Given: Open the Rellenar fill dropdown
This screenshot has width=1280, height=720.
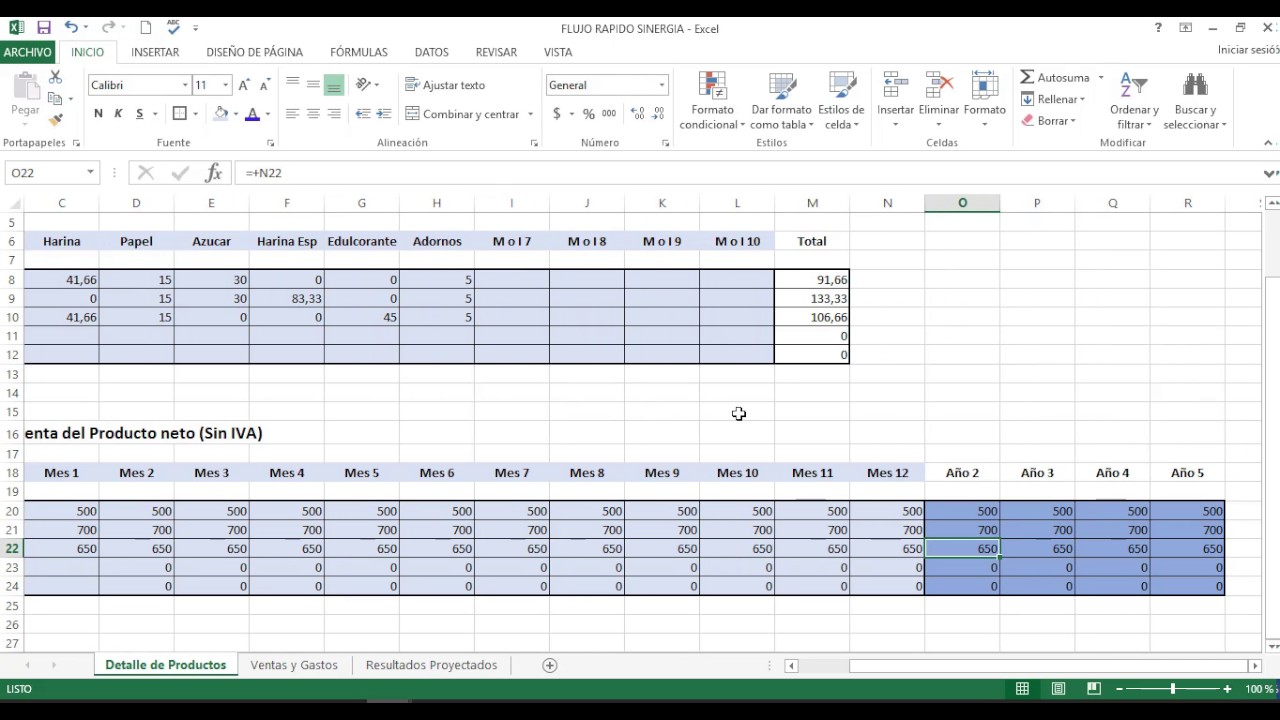Looking at the screenshot, I should [x=1054, y=99].
